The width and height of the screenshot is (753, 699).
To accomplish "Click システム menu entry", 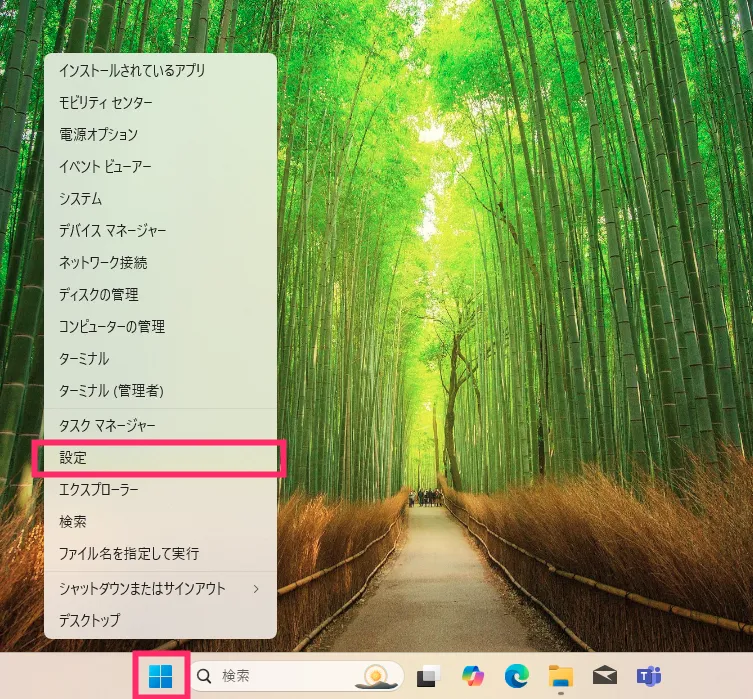I will click(160, 198).
